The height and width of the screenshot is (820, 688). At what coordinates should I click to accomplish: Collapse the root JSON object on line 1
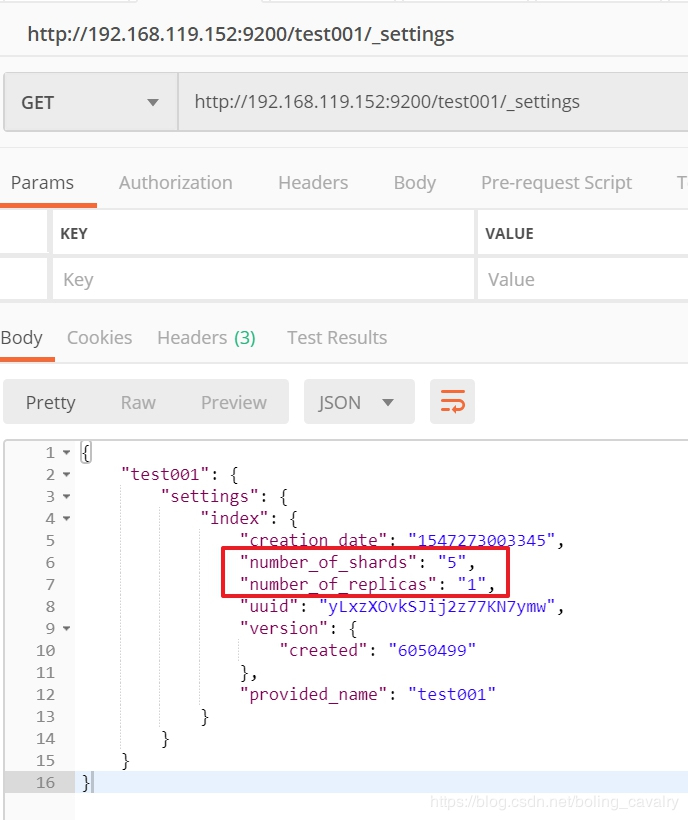point(66,452)
